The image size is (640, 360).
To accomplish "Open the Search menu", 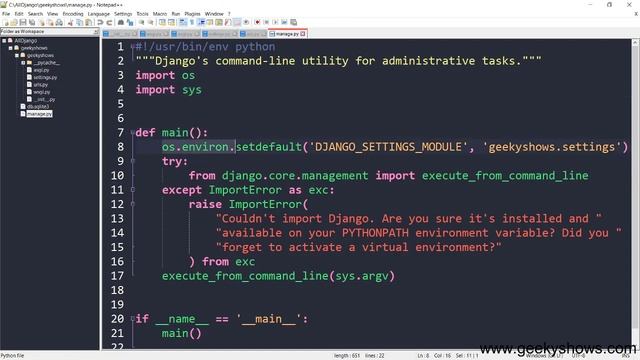I will pos(35,14).
